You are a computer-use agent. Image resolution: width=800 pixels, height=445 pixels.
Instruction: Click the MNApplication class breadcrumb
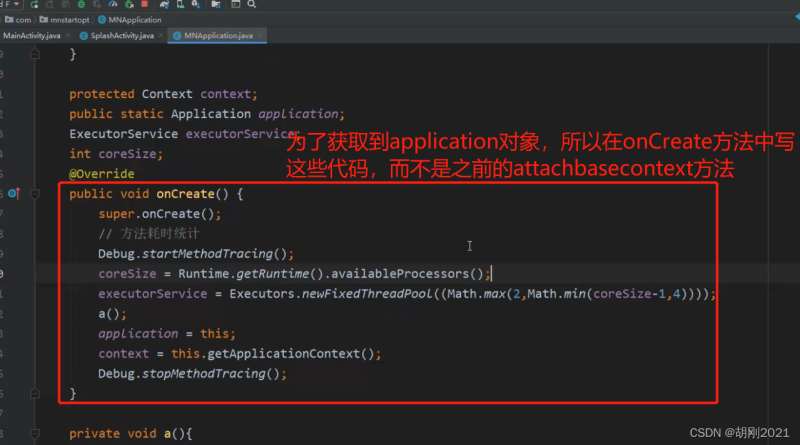point(133,20)
